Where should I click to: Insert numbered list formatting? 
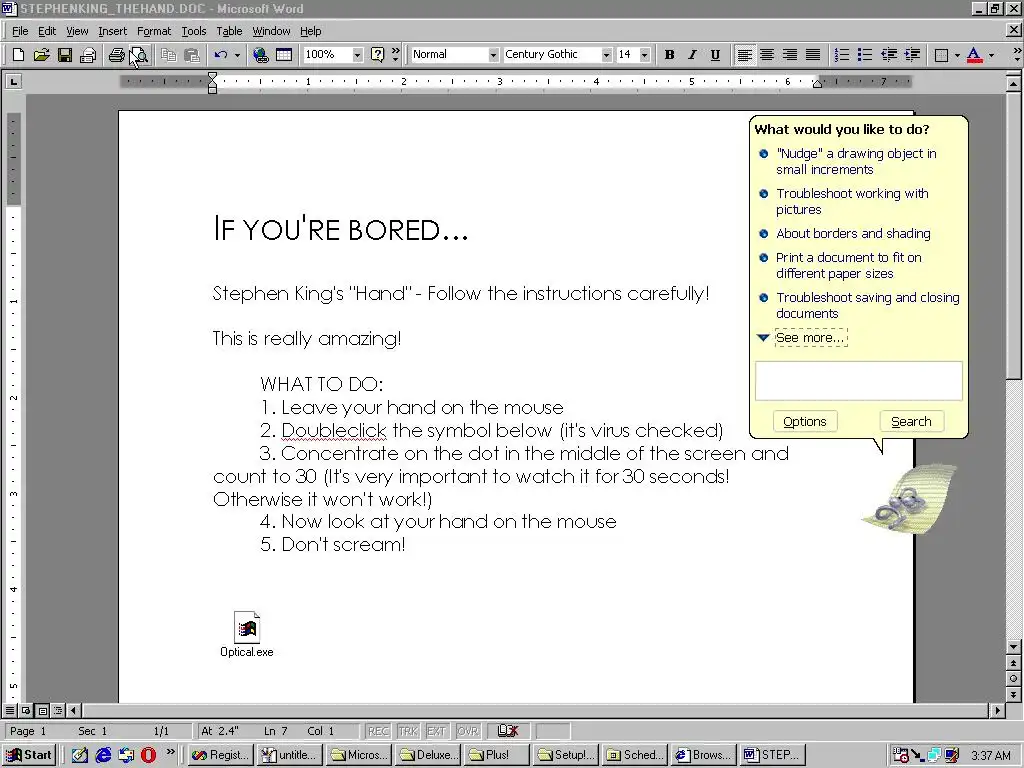coord(842,55)
